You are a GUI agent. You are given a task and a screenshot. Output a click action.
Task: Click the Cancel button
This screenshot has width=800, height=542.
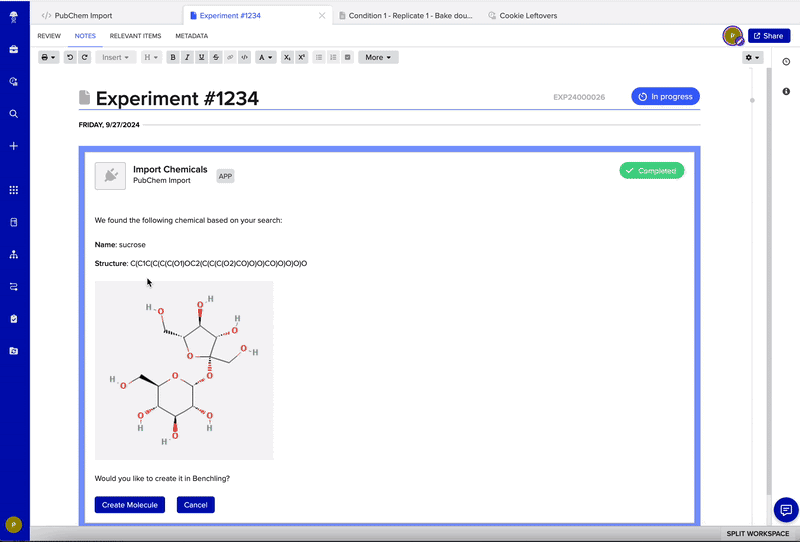[x=195, y=505]
